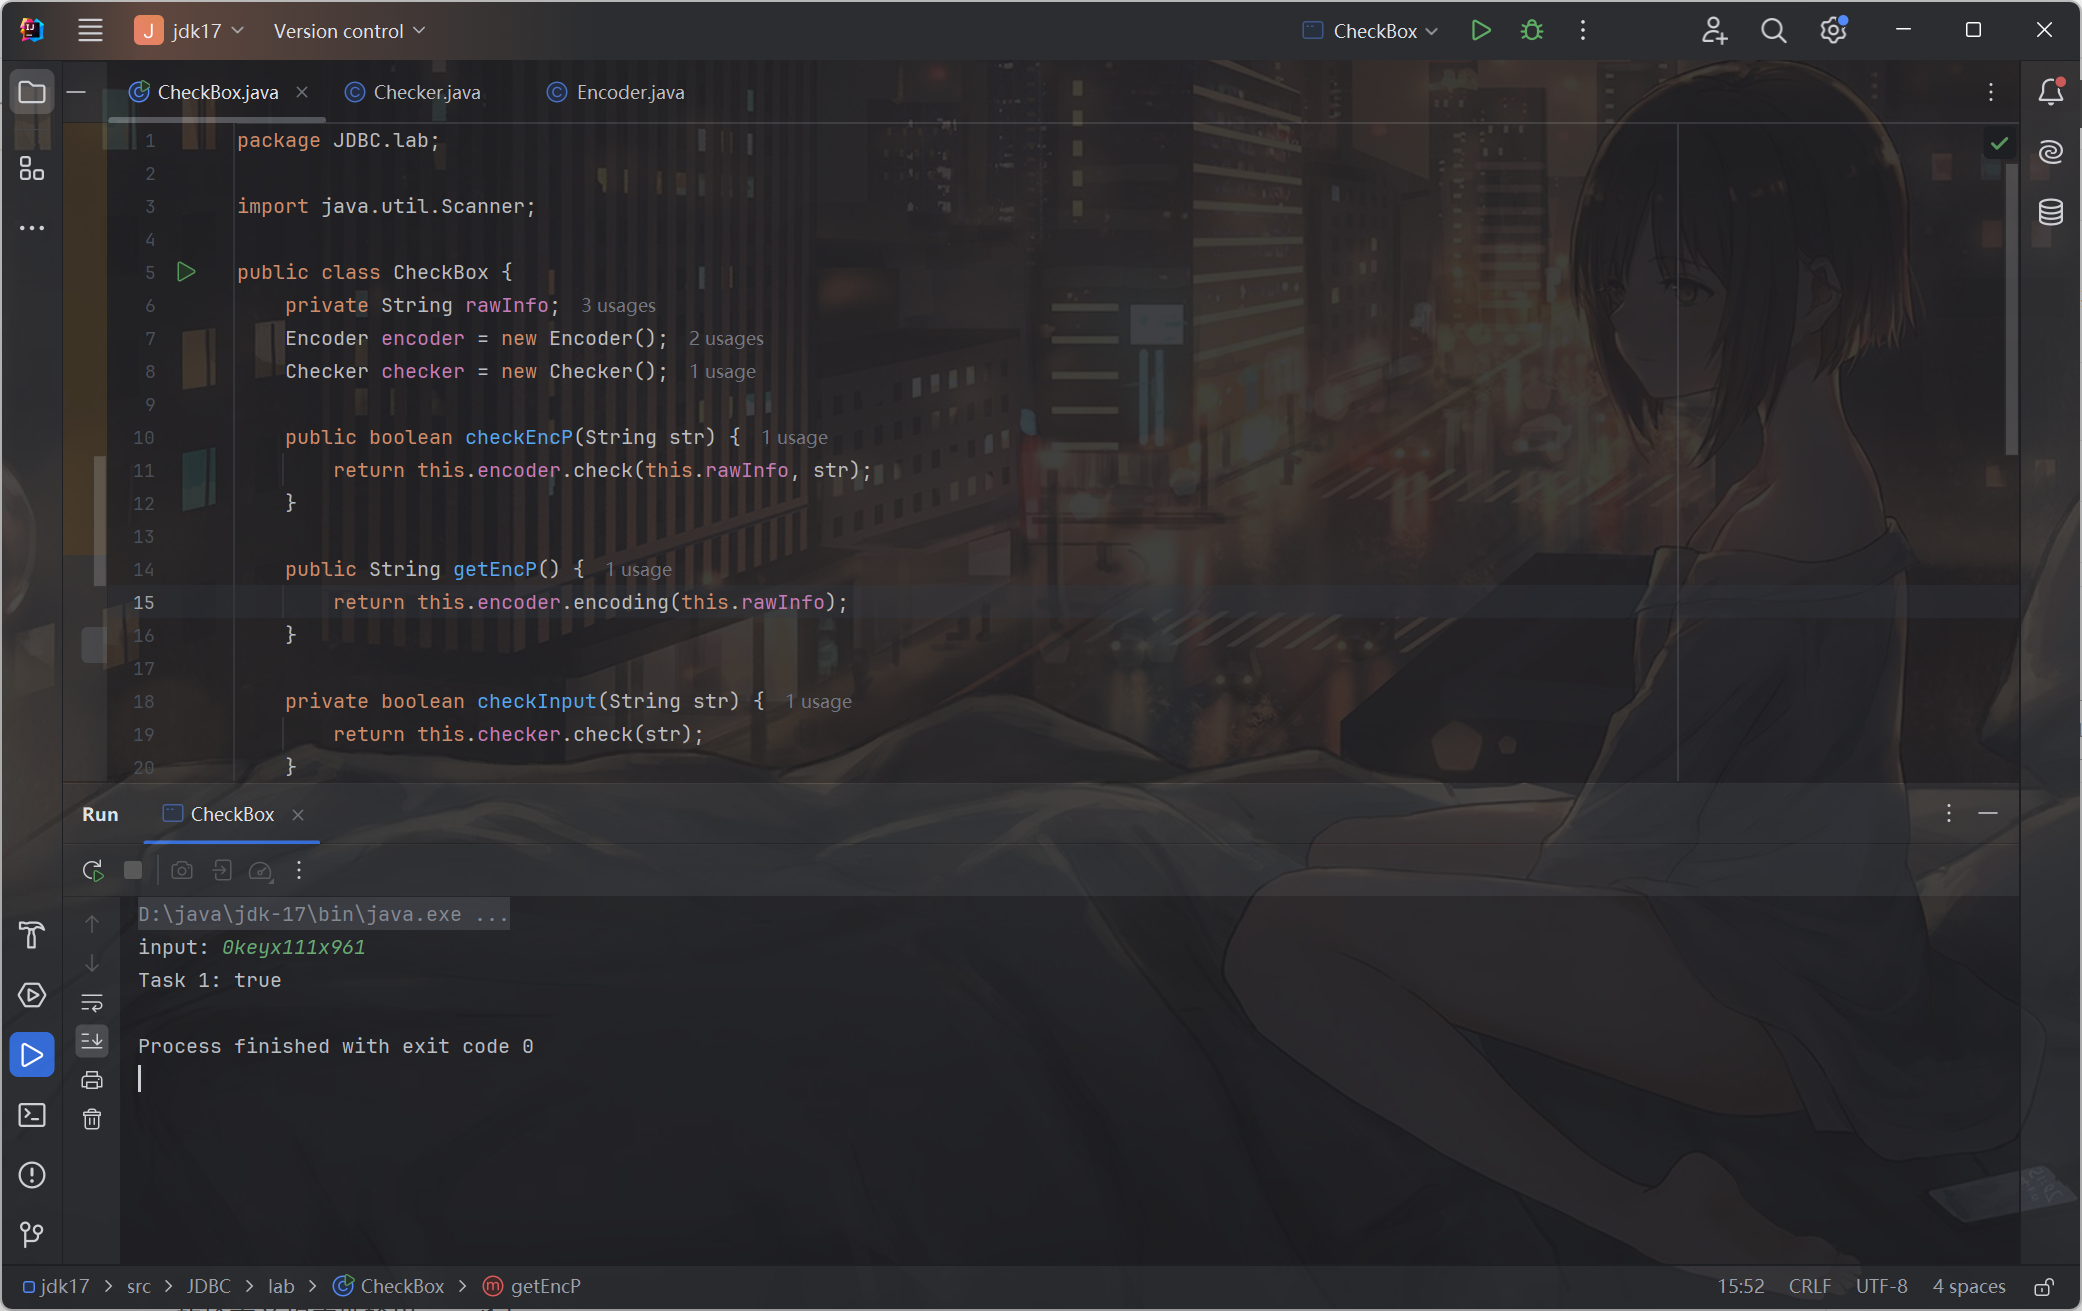This screenshot has height=1311, width=2082.
Task: Toggle soft-wrap in the Run console
Action: (x=92, y=1002)
